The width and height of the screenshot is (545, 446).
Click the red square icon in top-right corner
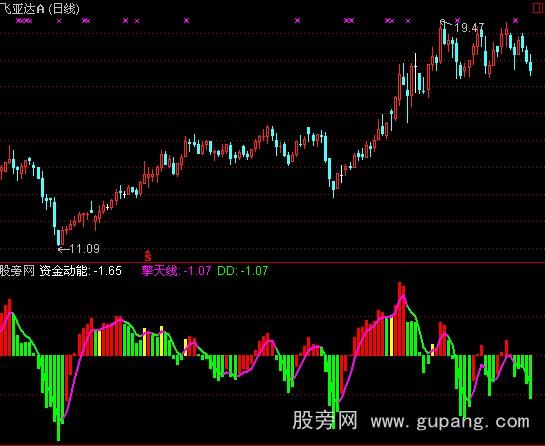[x=539, y=8]
